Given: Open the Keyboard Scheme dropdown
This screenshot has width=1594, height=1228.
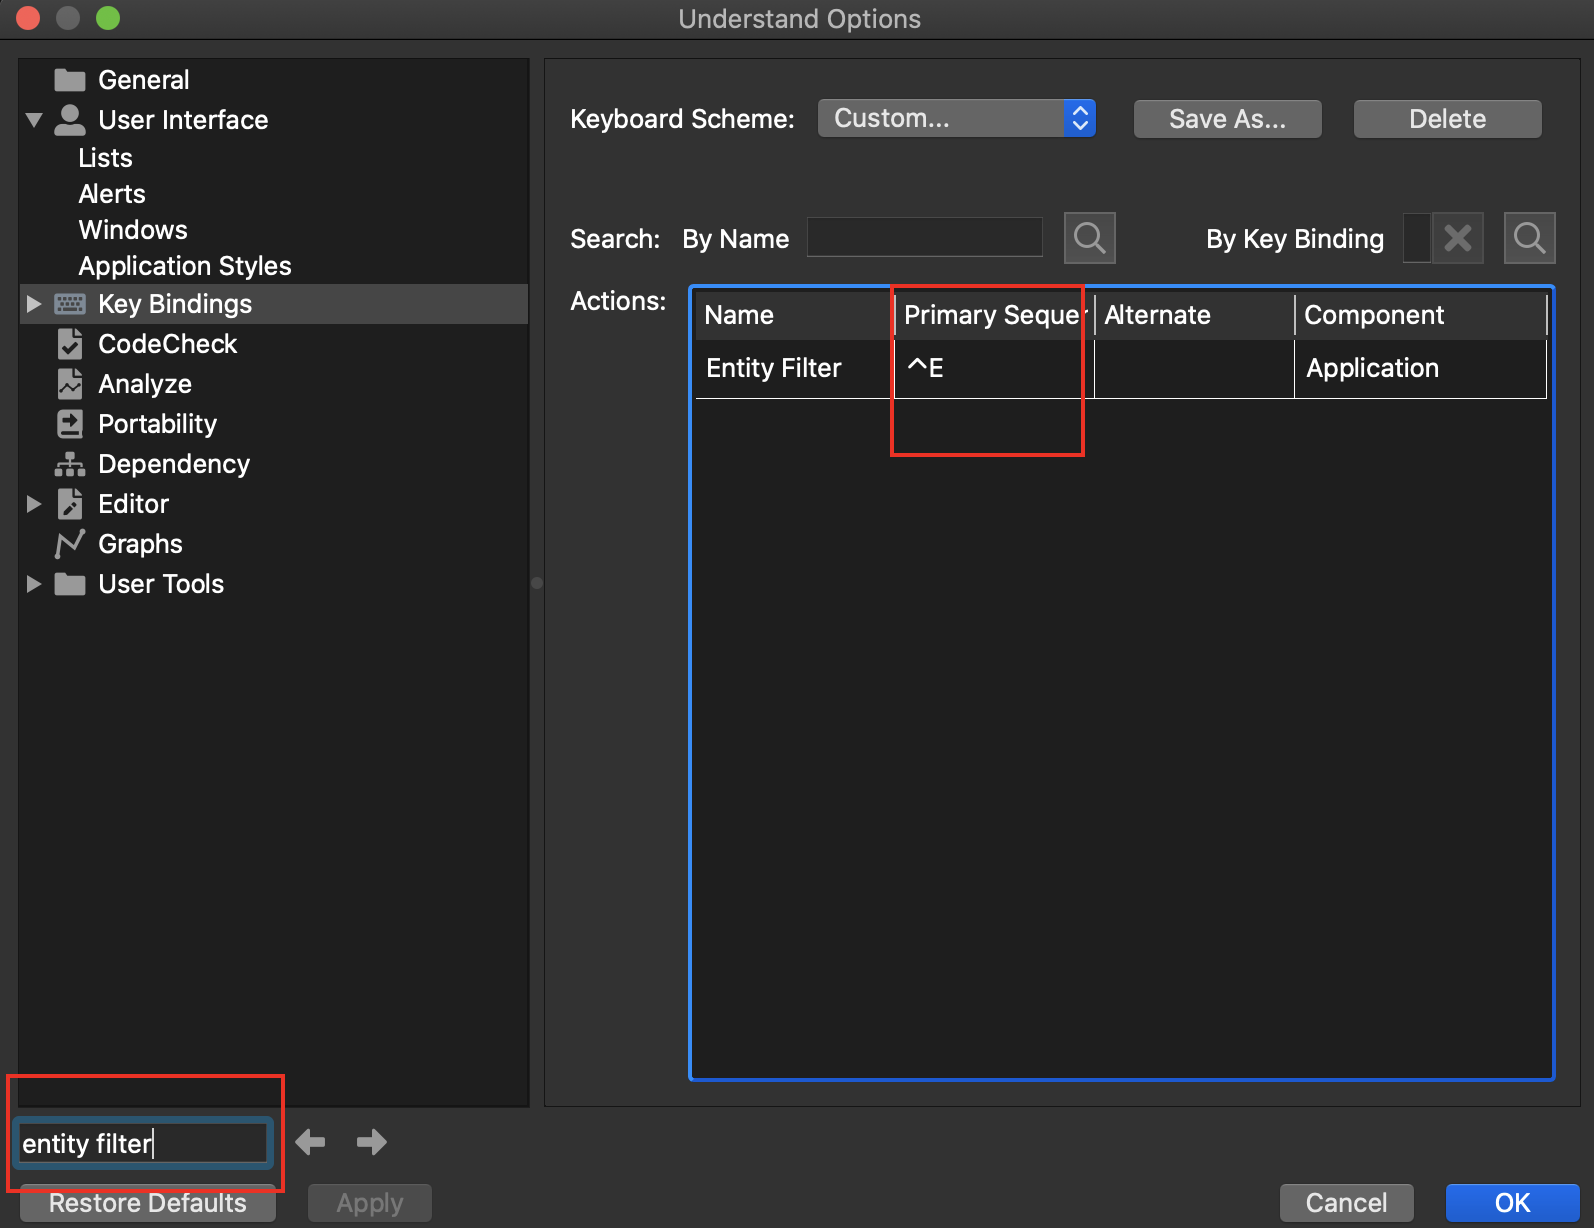Looking at the screenshot, I should point(956,119).
